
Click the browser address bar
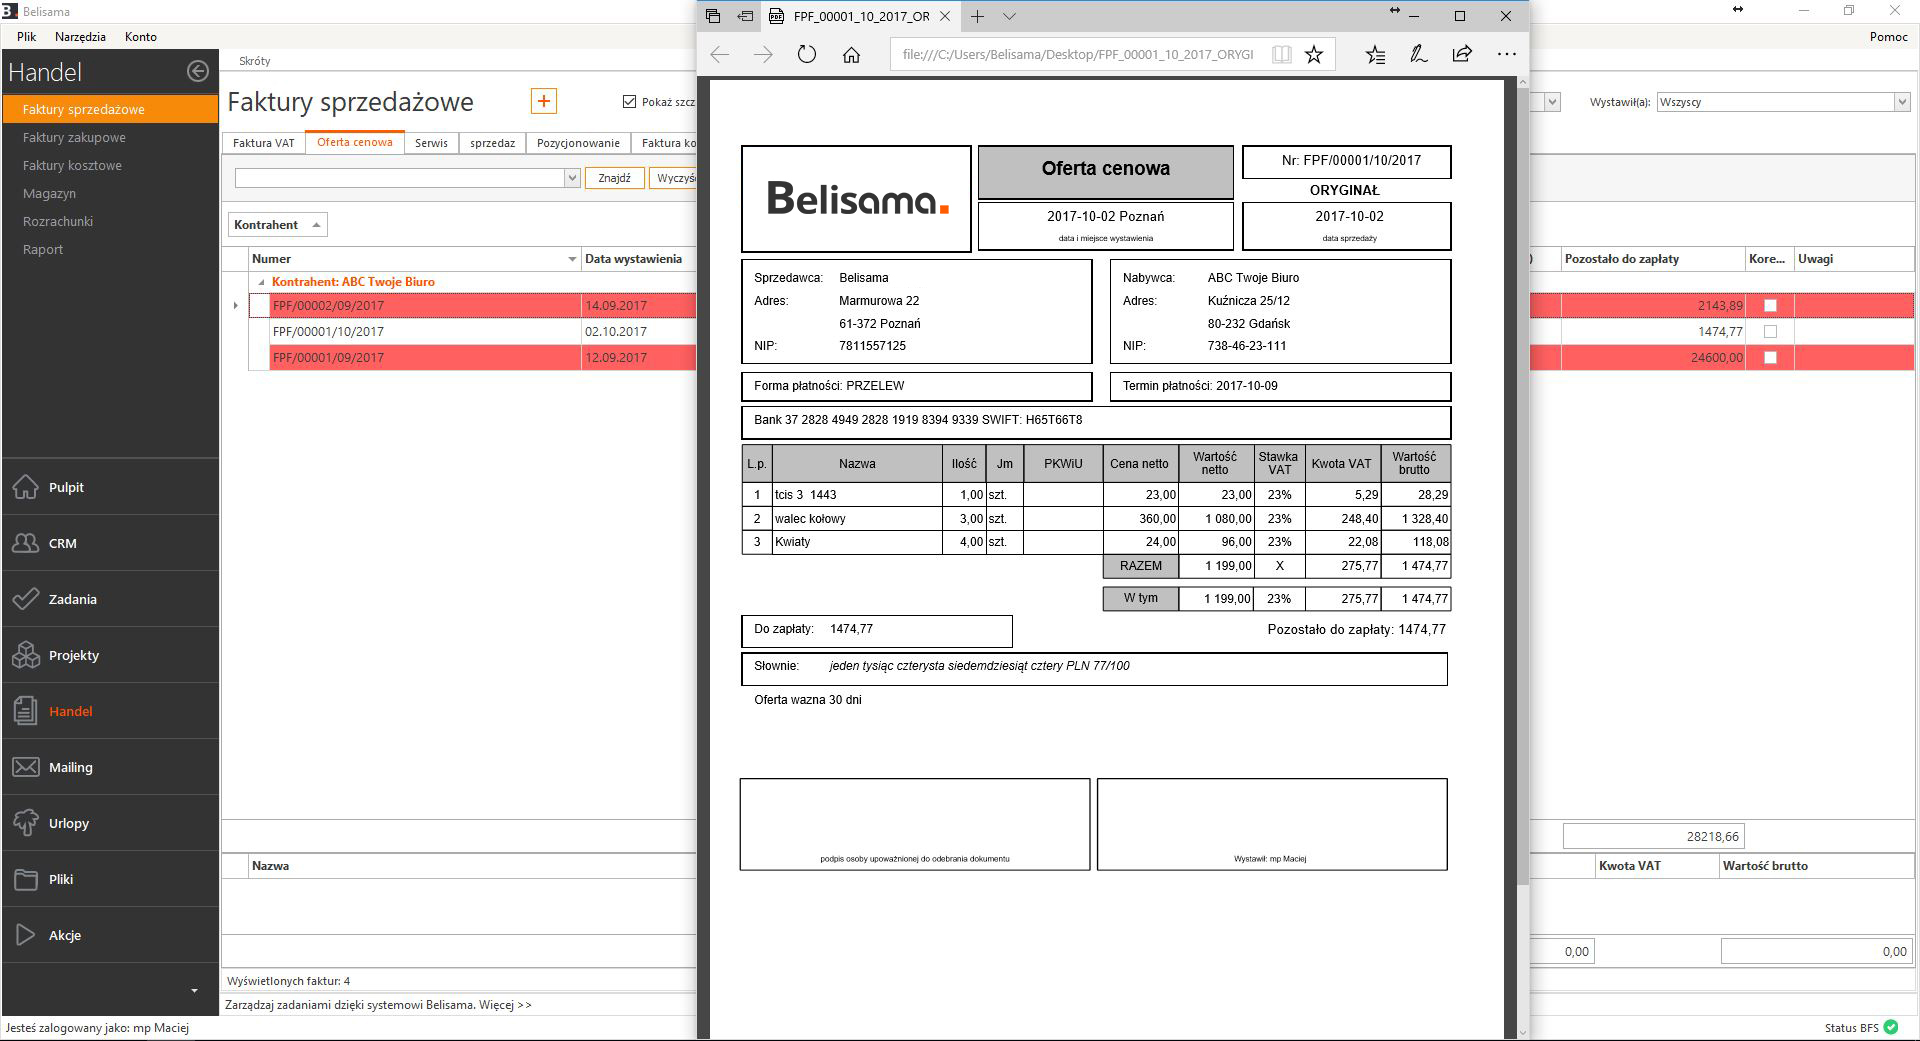1077,55
